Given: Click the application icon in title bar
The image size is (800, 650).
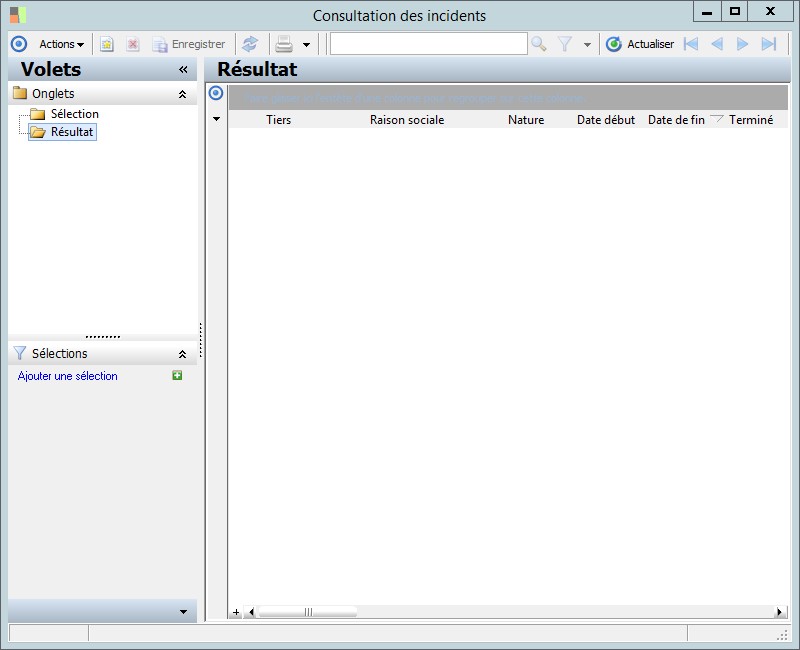Looking at the screenshot, I should click(18, 15).
